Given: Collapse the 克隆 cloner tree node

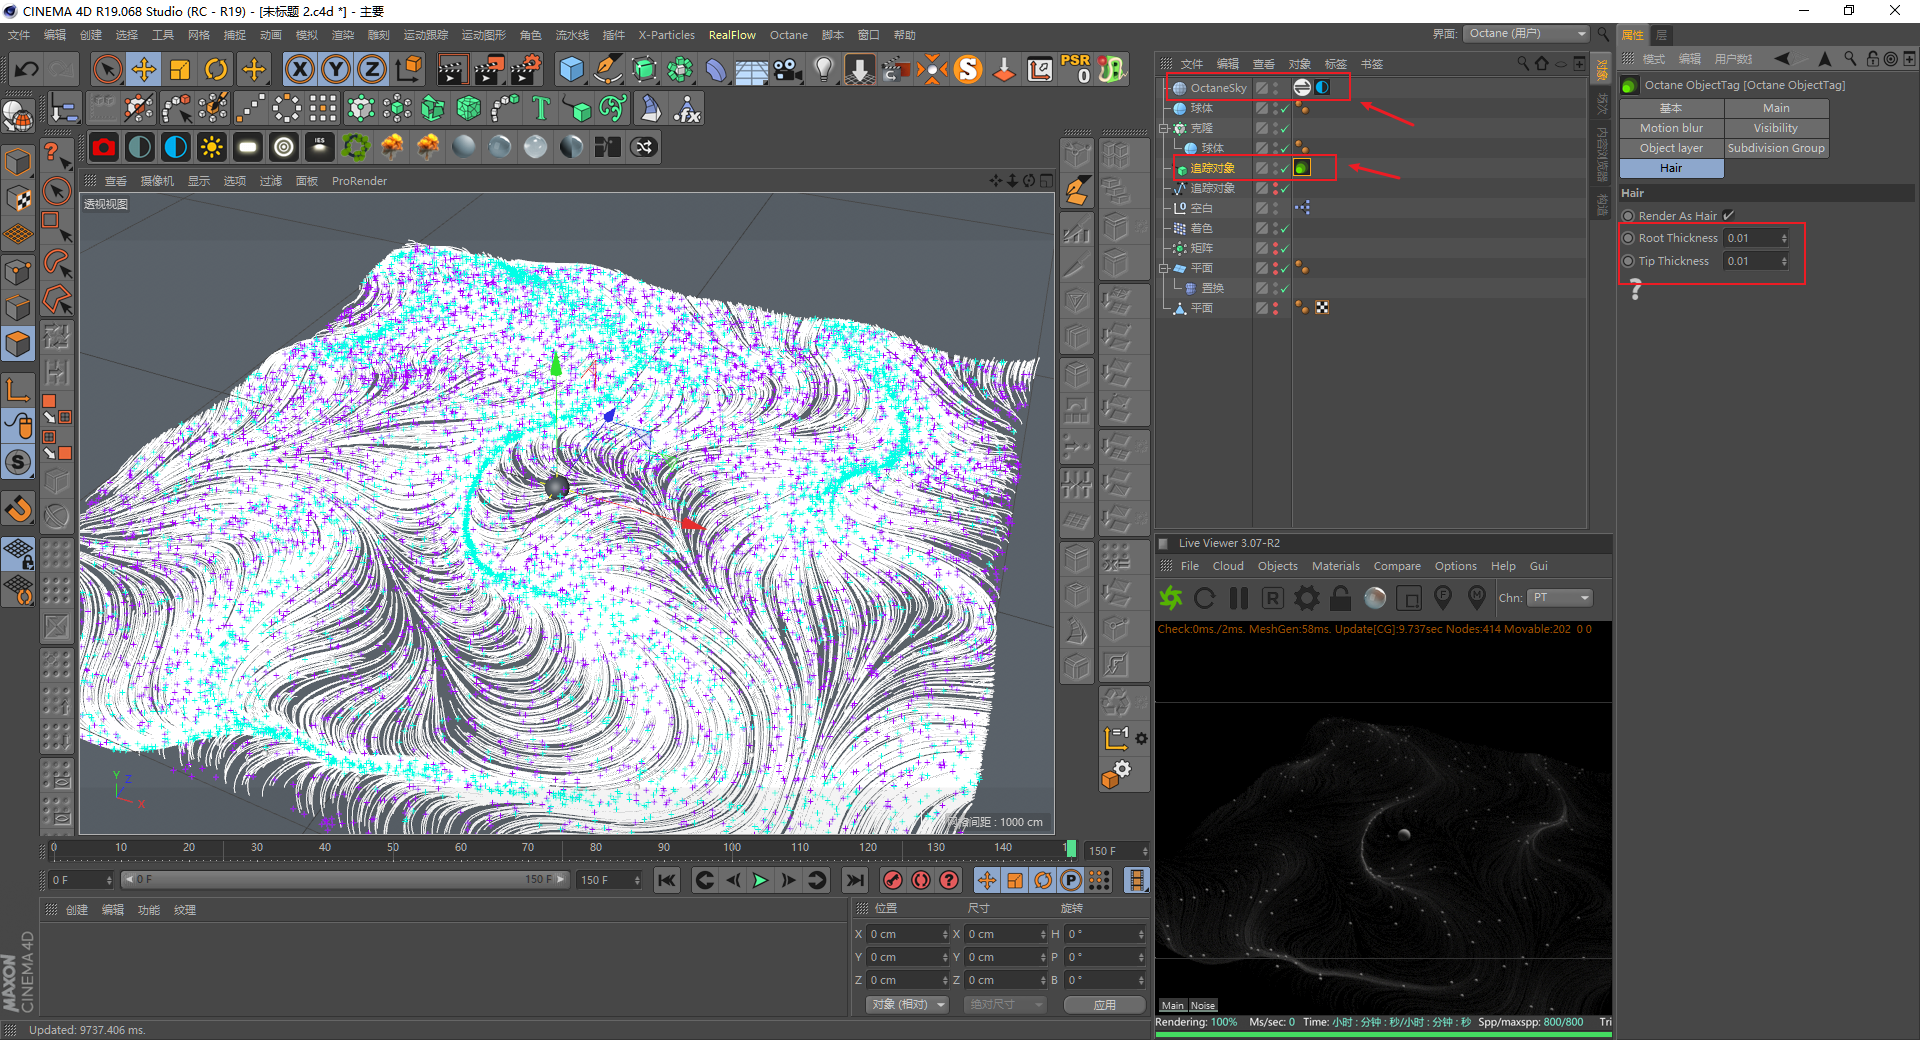Looking at the screenshot, I should (1164, 128).
